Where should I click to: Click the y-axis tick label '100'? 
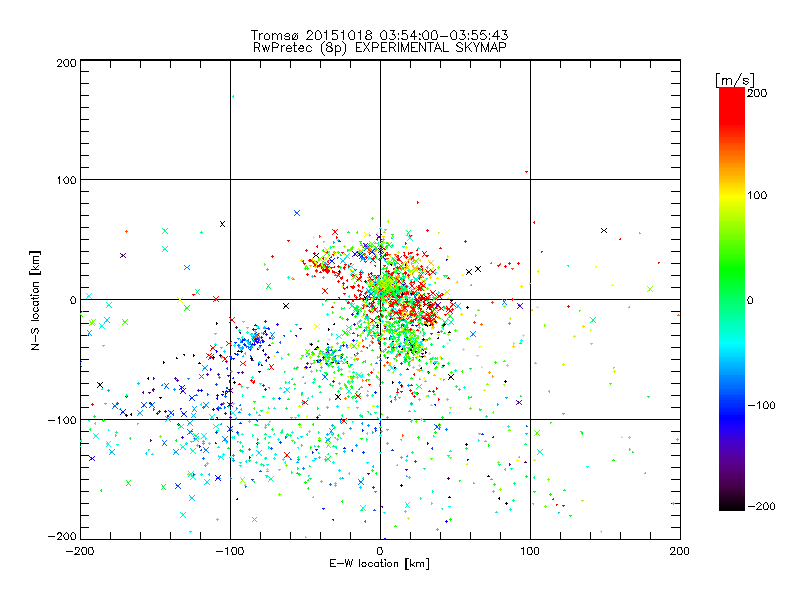66,180
